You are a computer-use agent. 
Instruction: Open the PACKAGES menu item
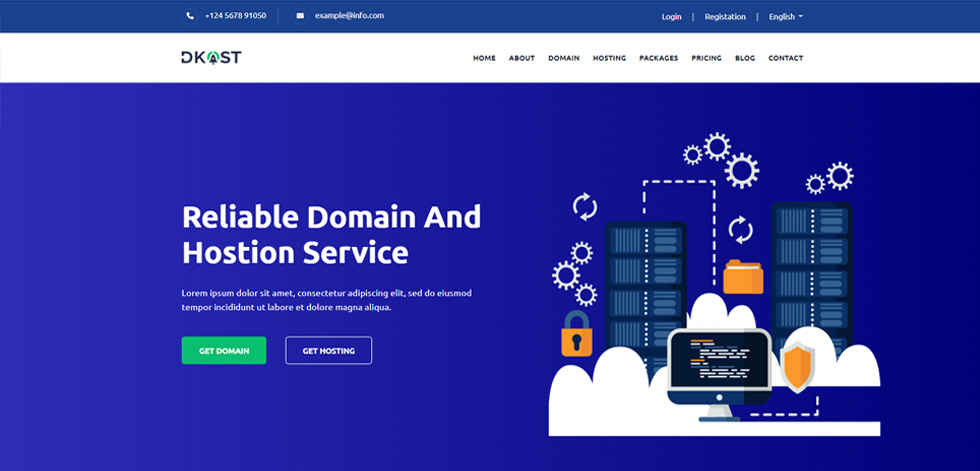point(659,58)
